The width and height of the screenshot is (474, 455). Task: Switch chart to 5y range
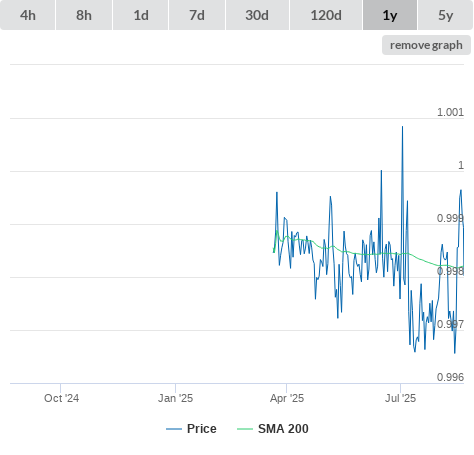pos(445,15)
